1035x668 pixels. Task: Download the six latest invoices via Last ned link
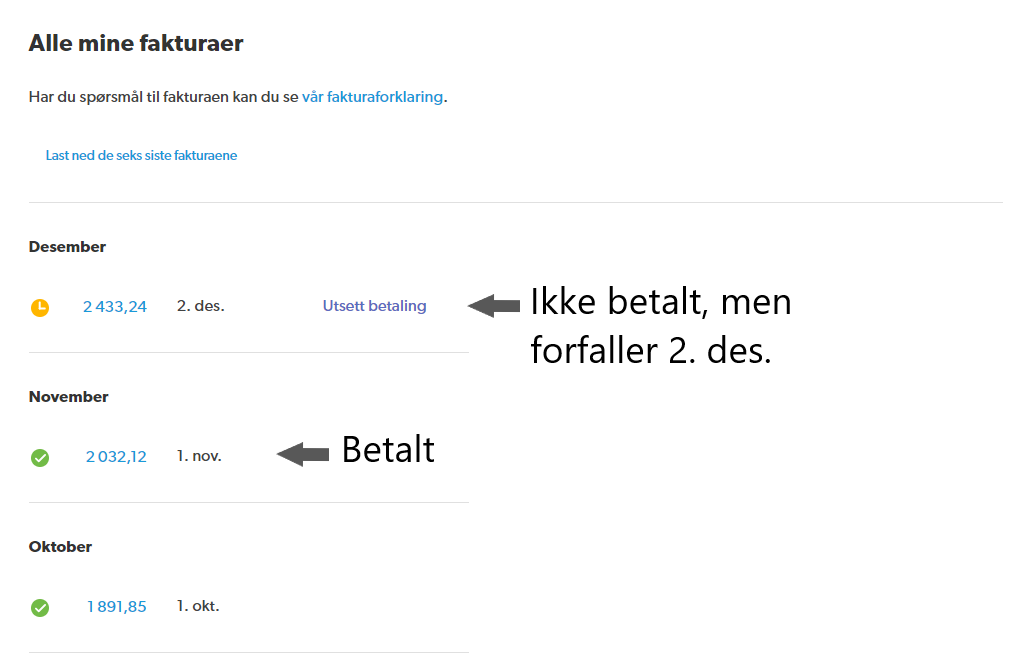pyautogui.click(x=141, y=156)
